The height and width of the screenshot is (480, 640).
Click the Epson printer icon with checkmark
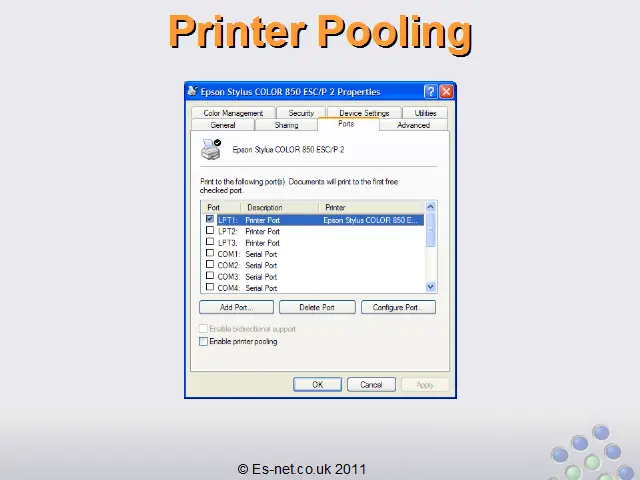211,149
